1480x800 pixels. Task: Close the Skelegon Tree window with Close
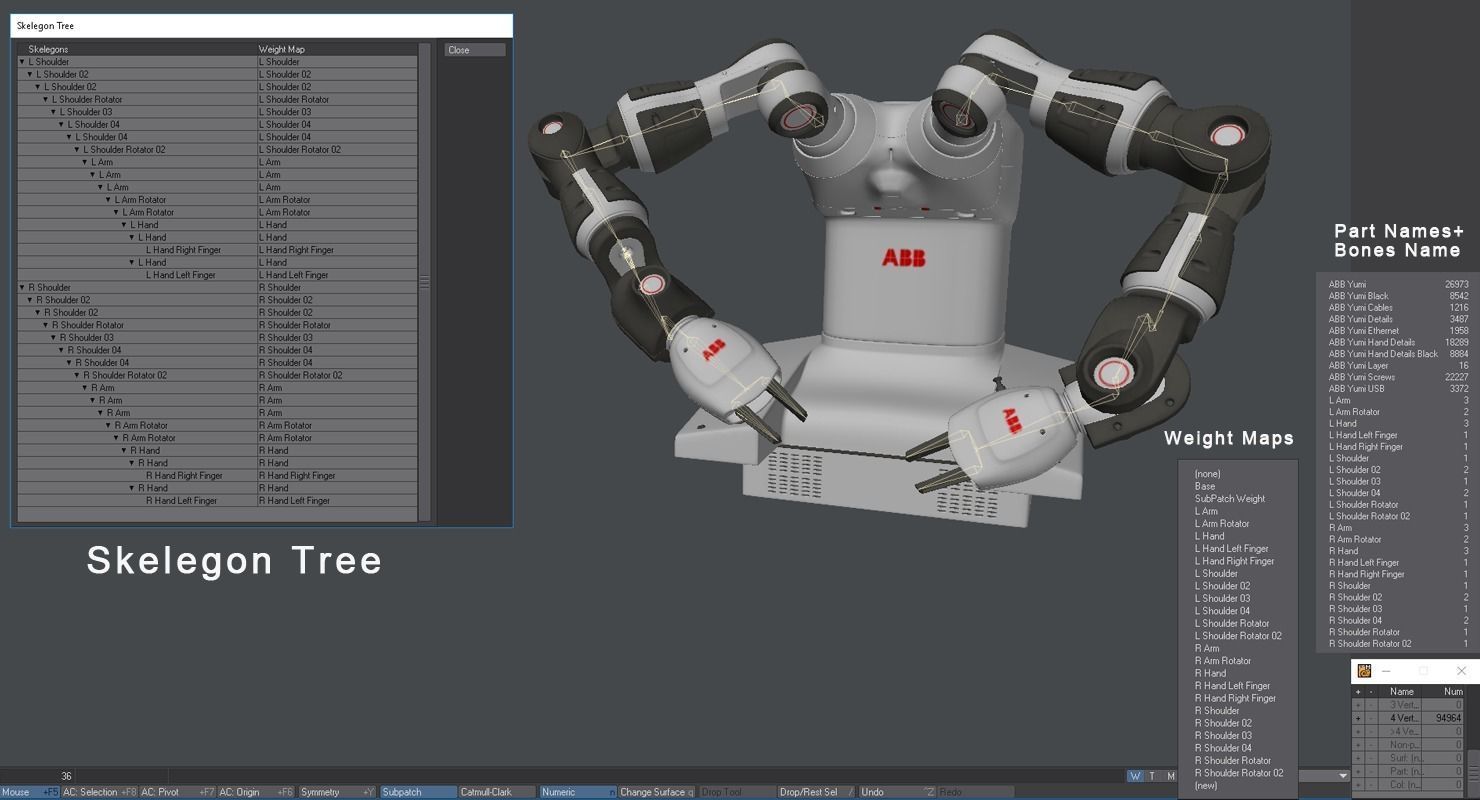pos(475,50)
